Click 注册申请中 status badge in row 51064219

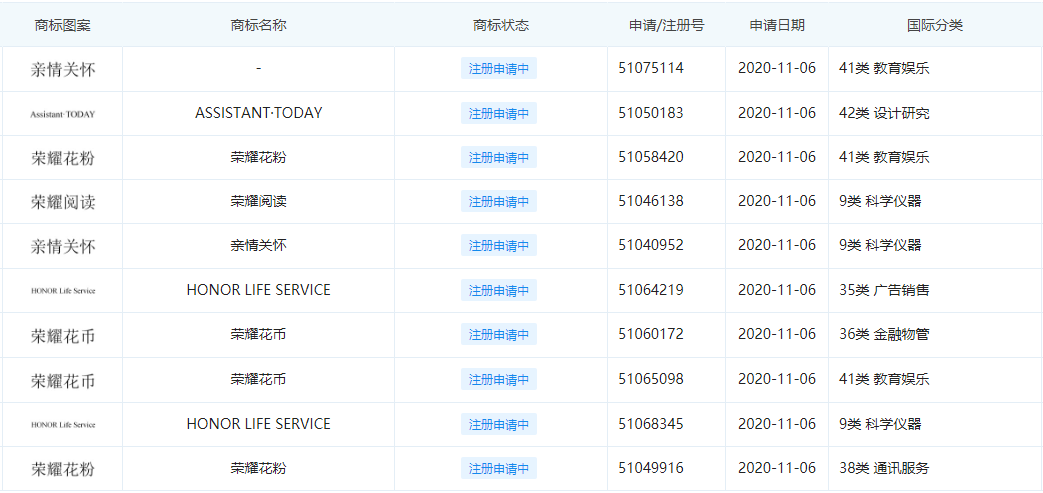(x=499, y=290)
